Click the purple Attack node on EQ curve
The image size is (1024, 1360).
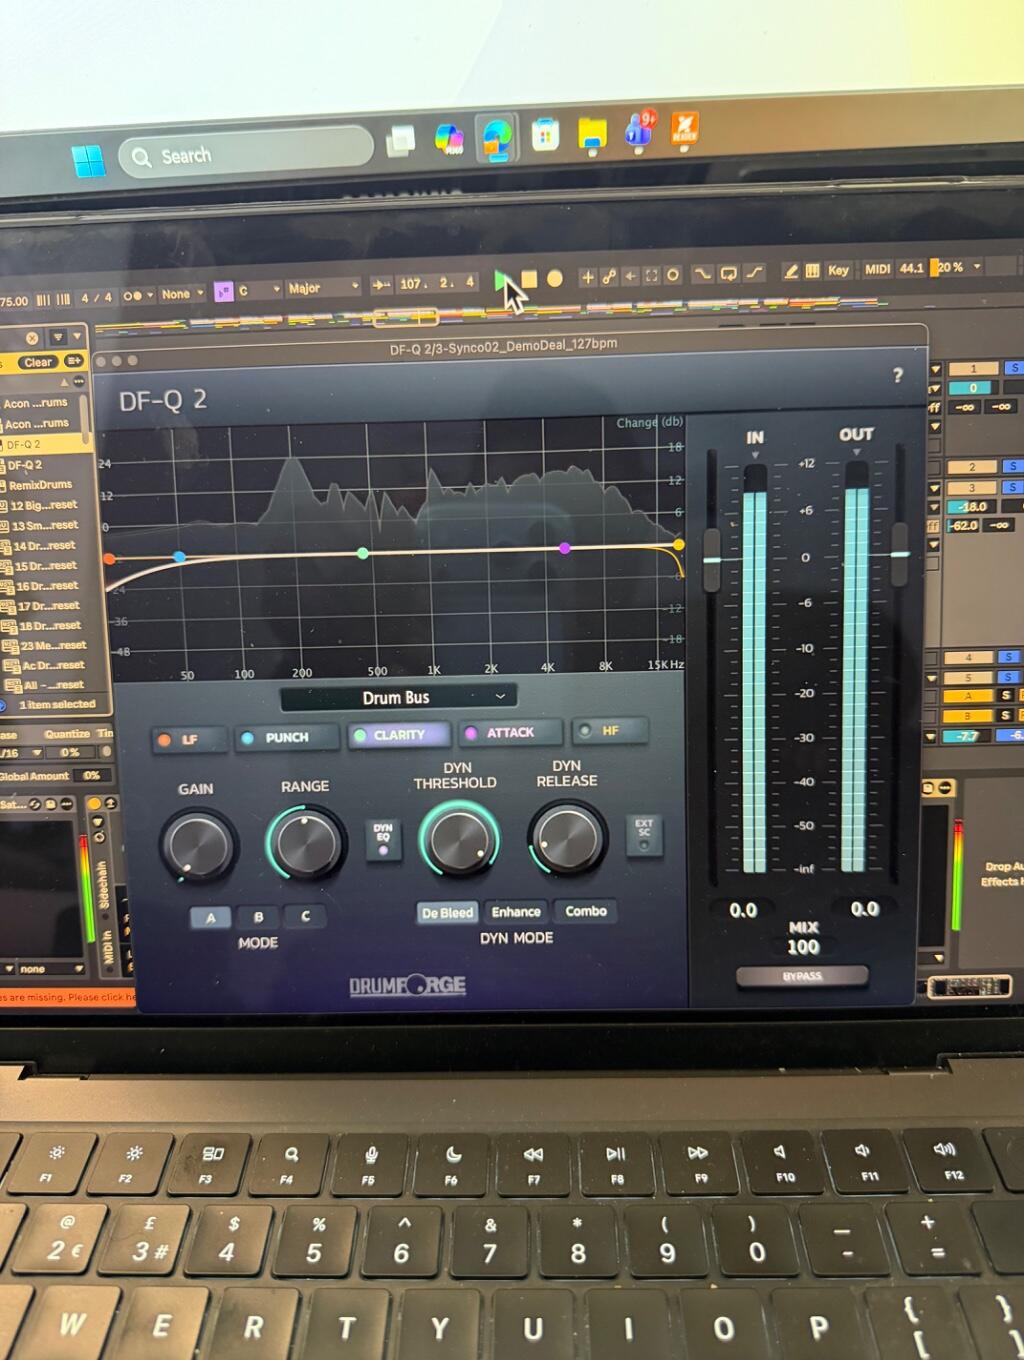click(x=565, y=548)
